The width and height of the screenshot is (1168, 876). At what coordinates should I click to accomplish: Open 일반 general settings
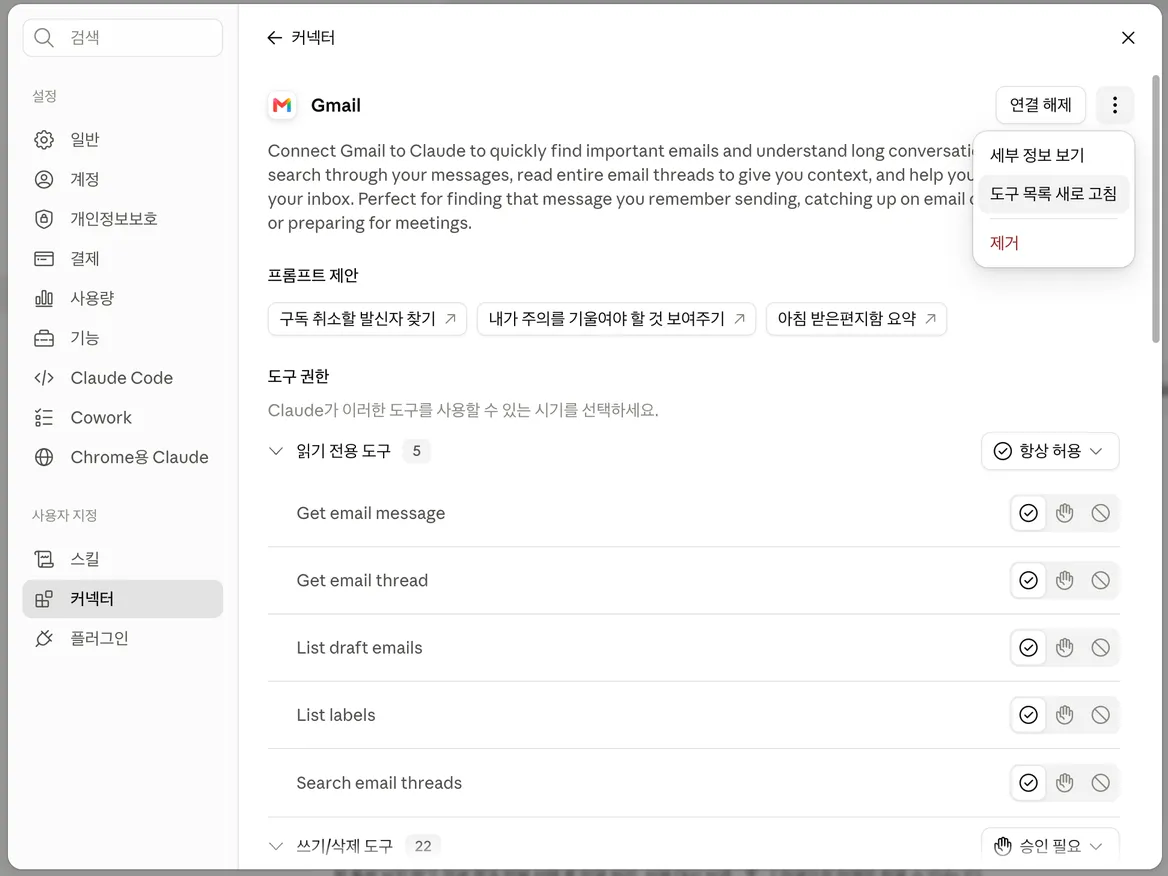(x=123, y=139)
